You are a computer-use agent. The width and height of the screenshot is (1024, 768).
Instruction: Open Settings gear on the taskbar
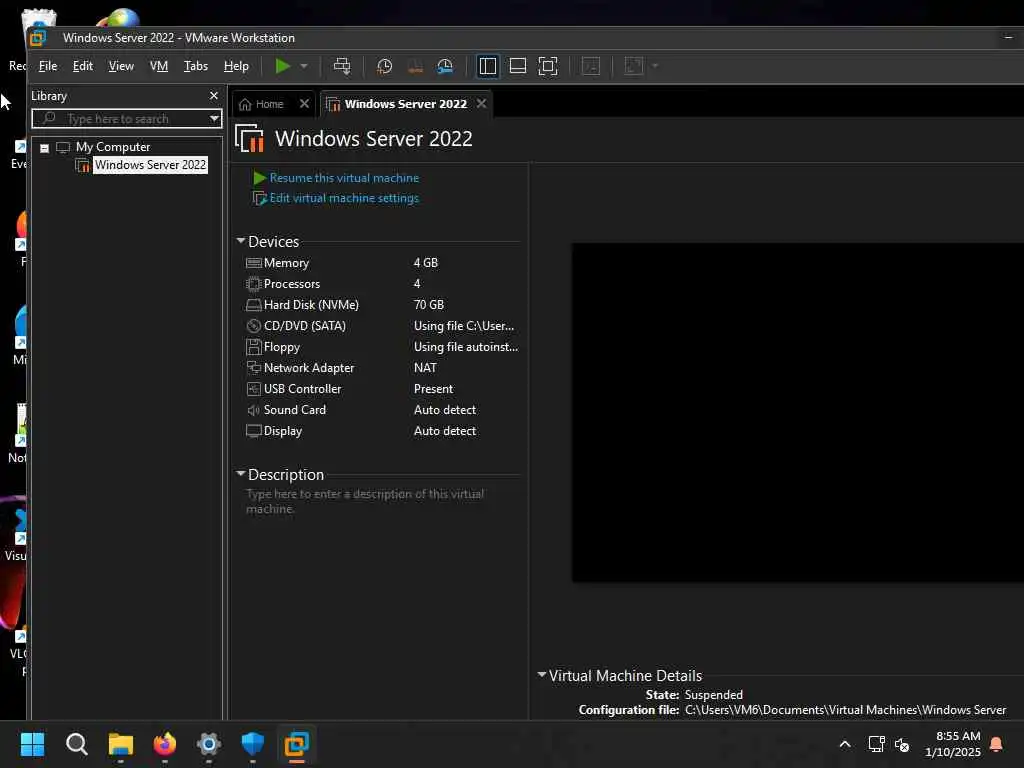tap(208, 744)
